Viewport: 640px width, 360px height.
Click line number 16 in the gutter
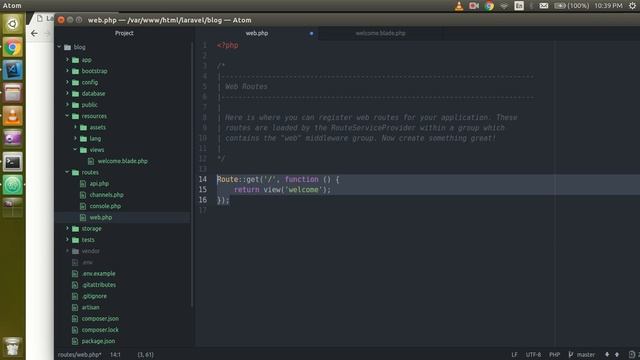coord(203,200)
